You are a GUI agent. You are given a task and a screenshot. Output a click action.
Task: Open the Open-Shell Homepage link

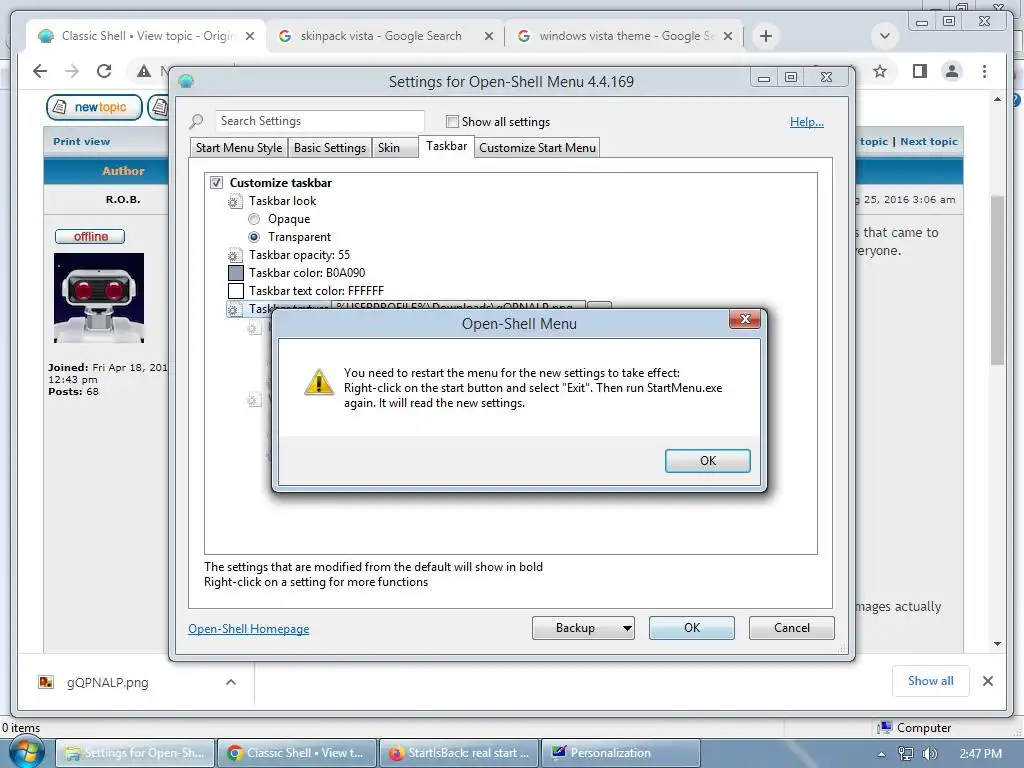pyautogui.click(x=249, y=628)
